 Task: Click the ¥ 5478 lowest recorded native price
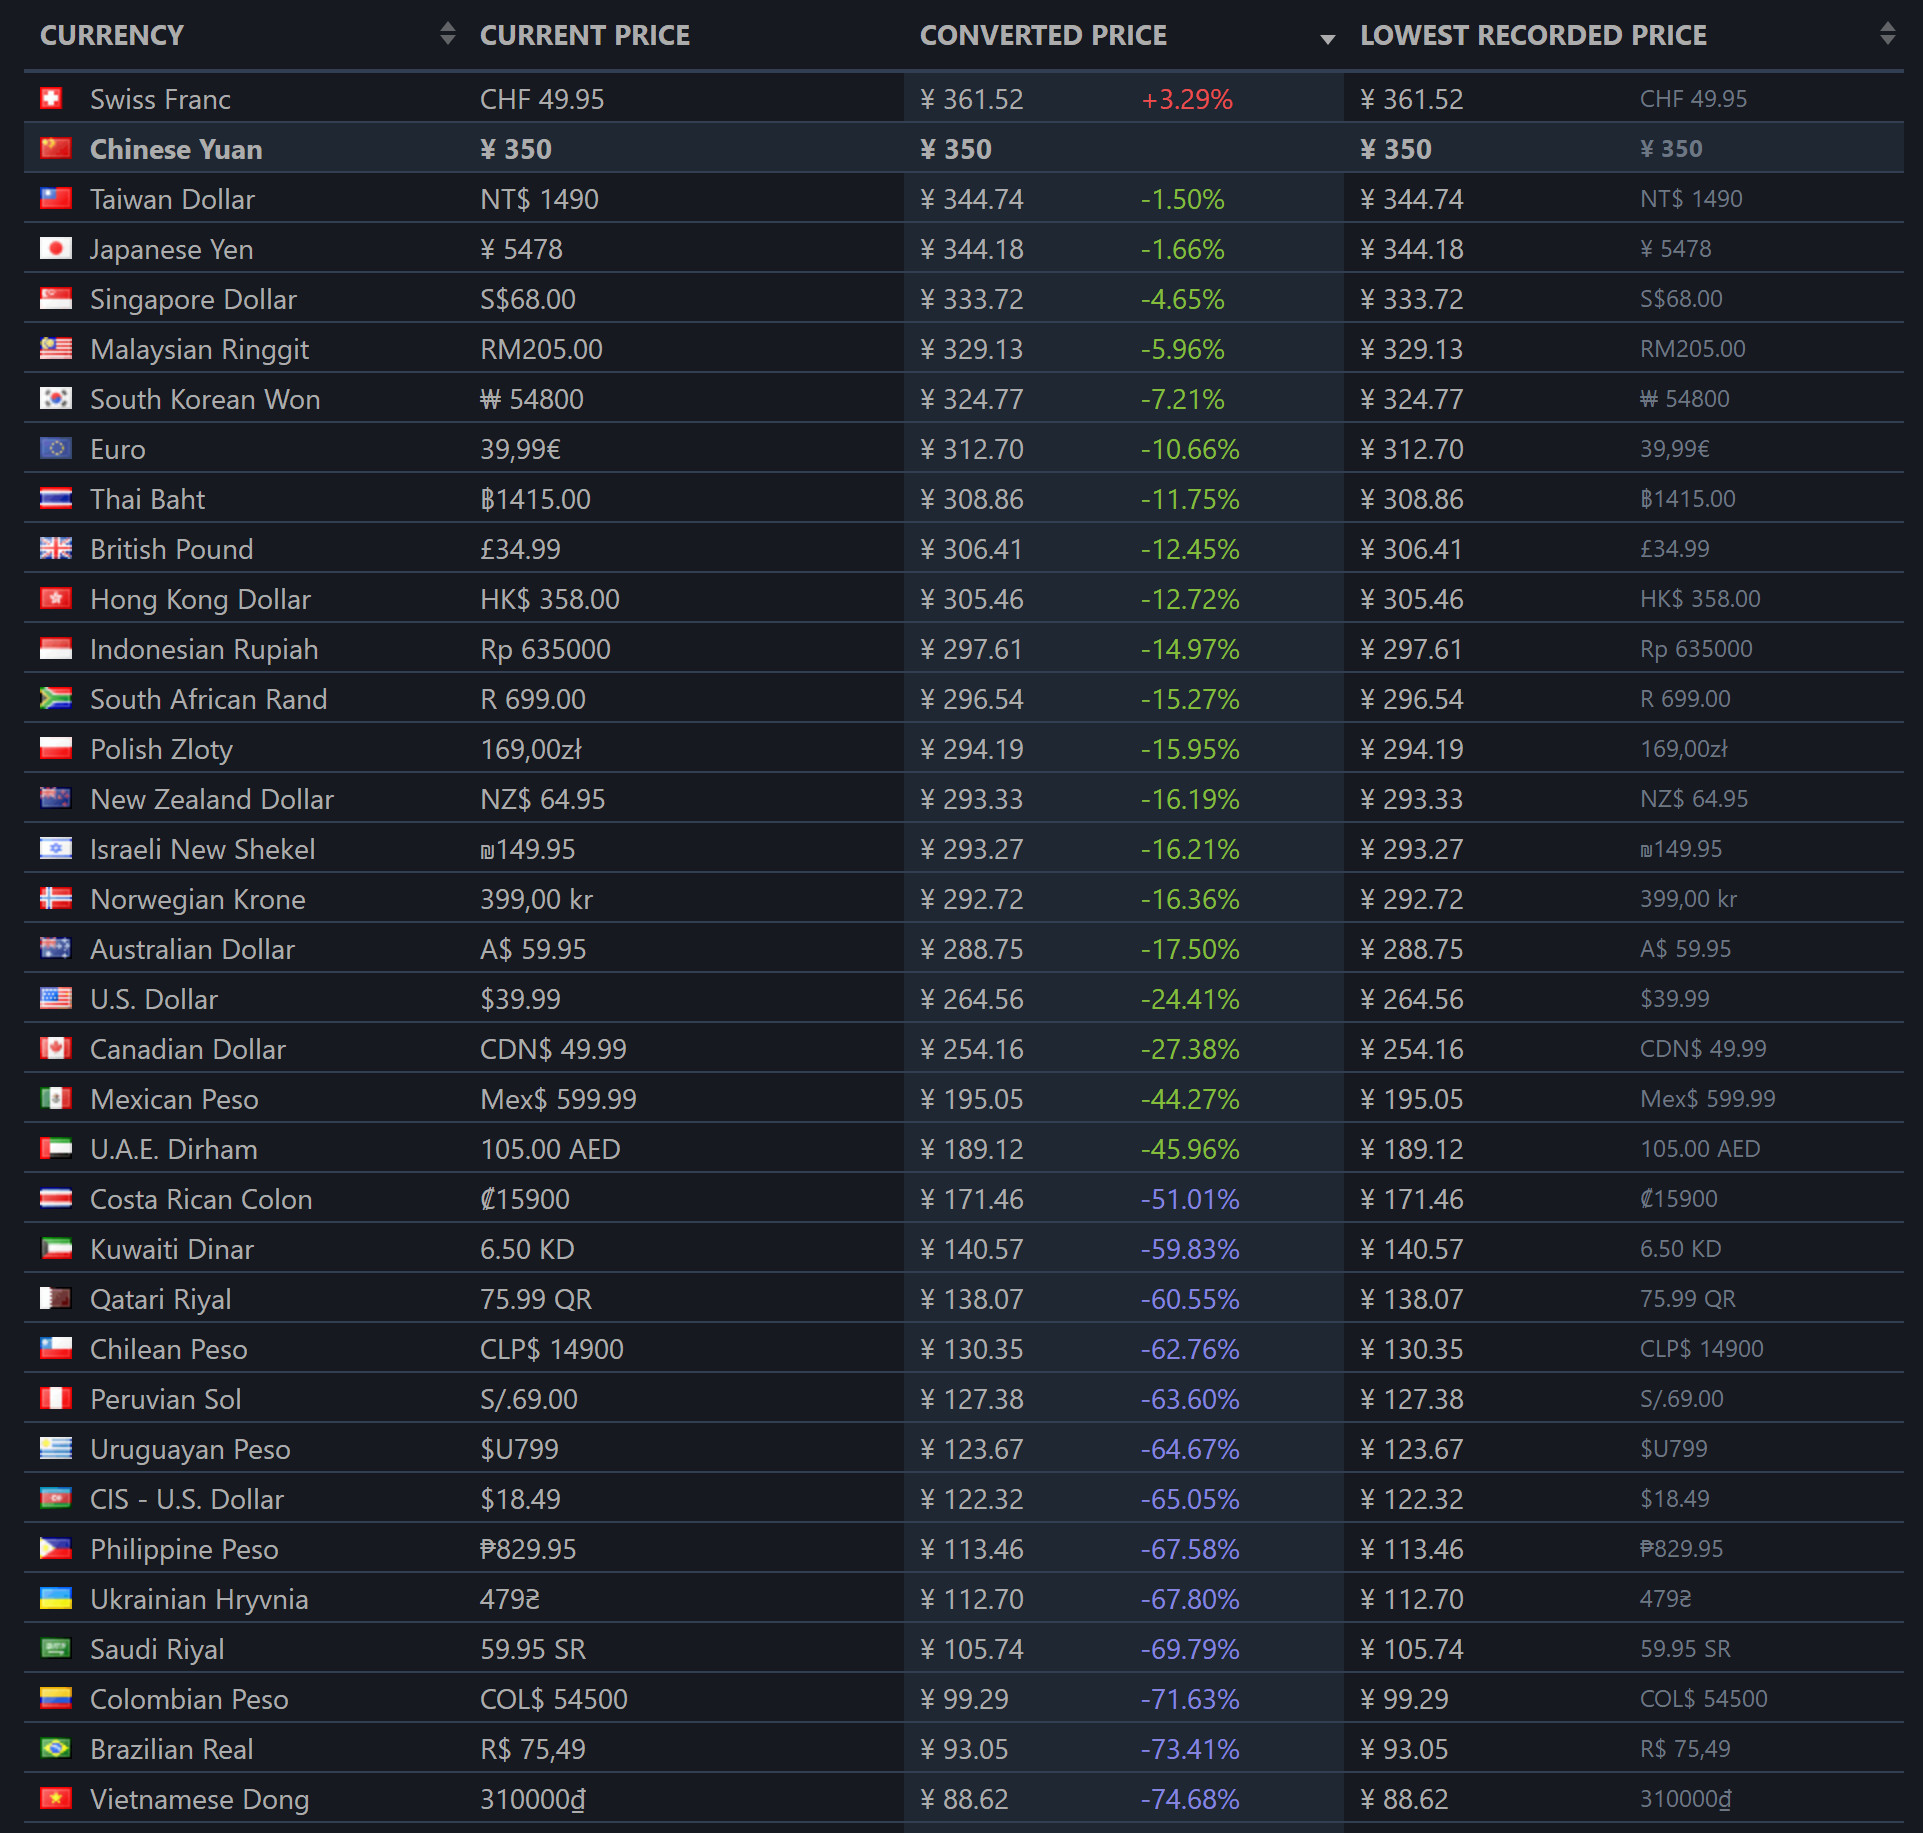1675,249
